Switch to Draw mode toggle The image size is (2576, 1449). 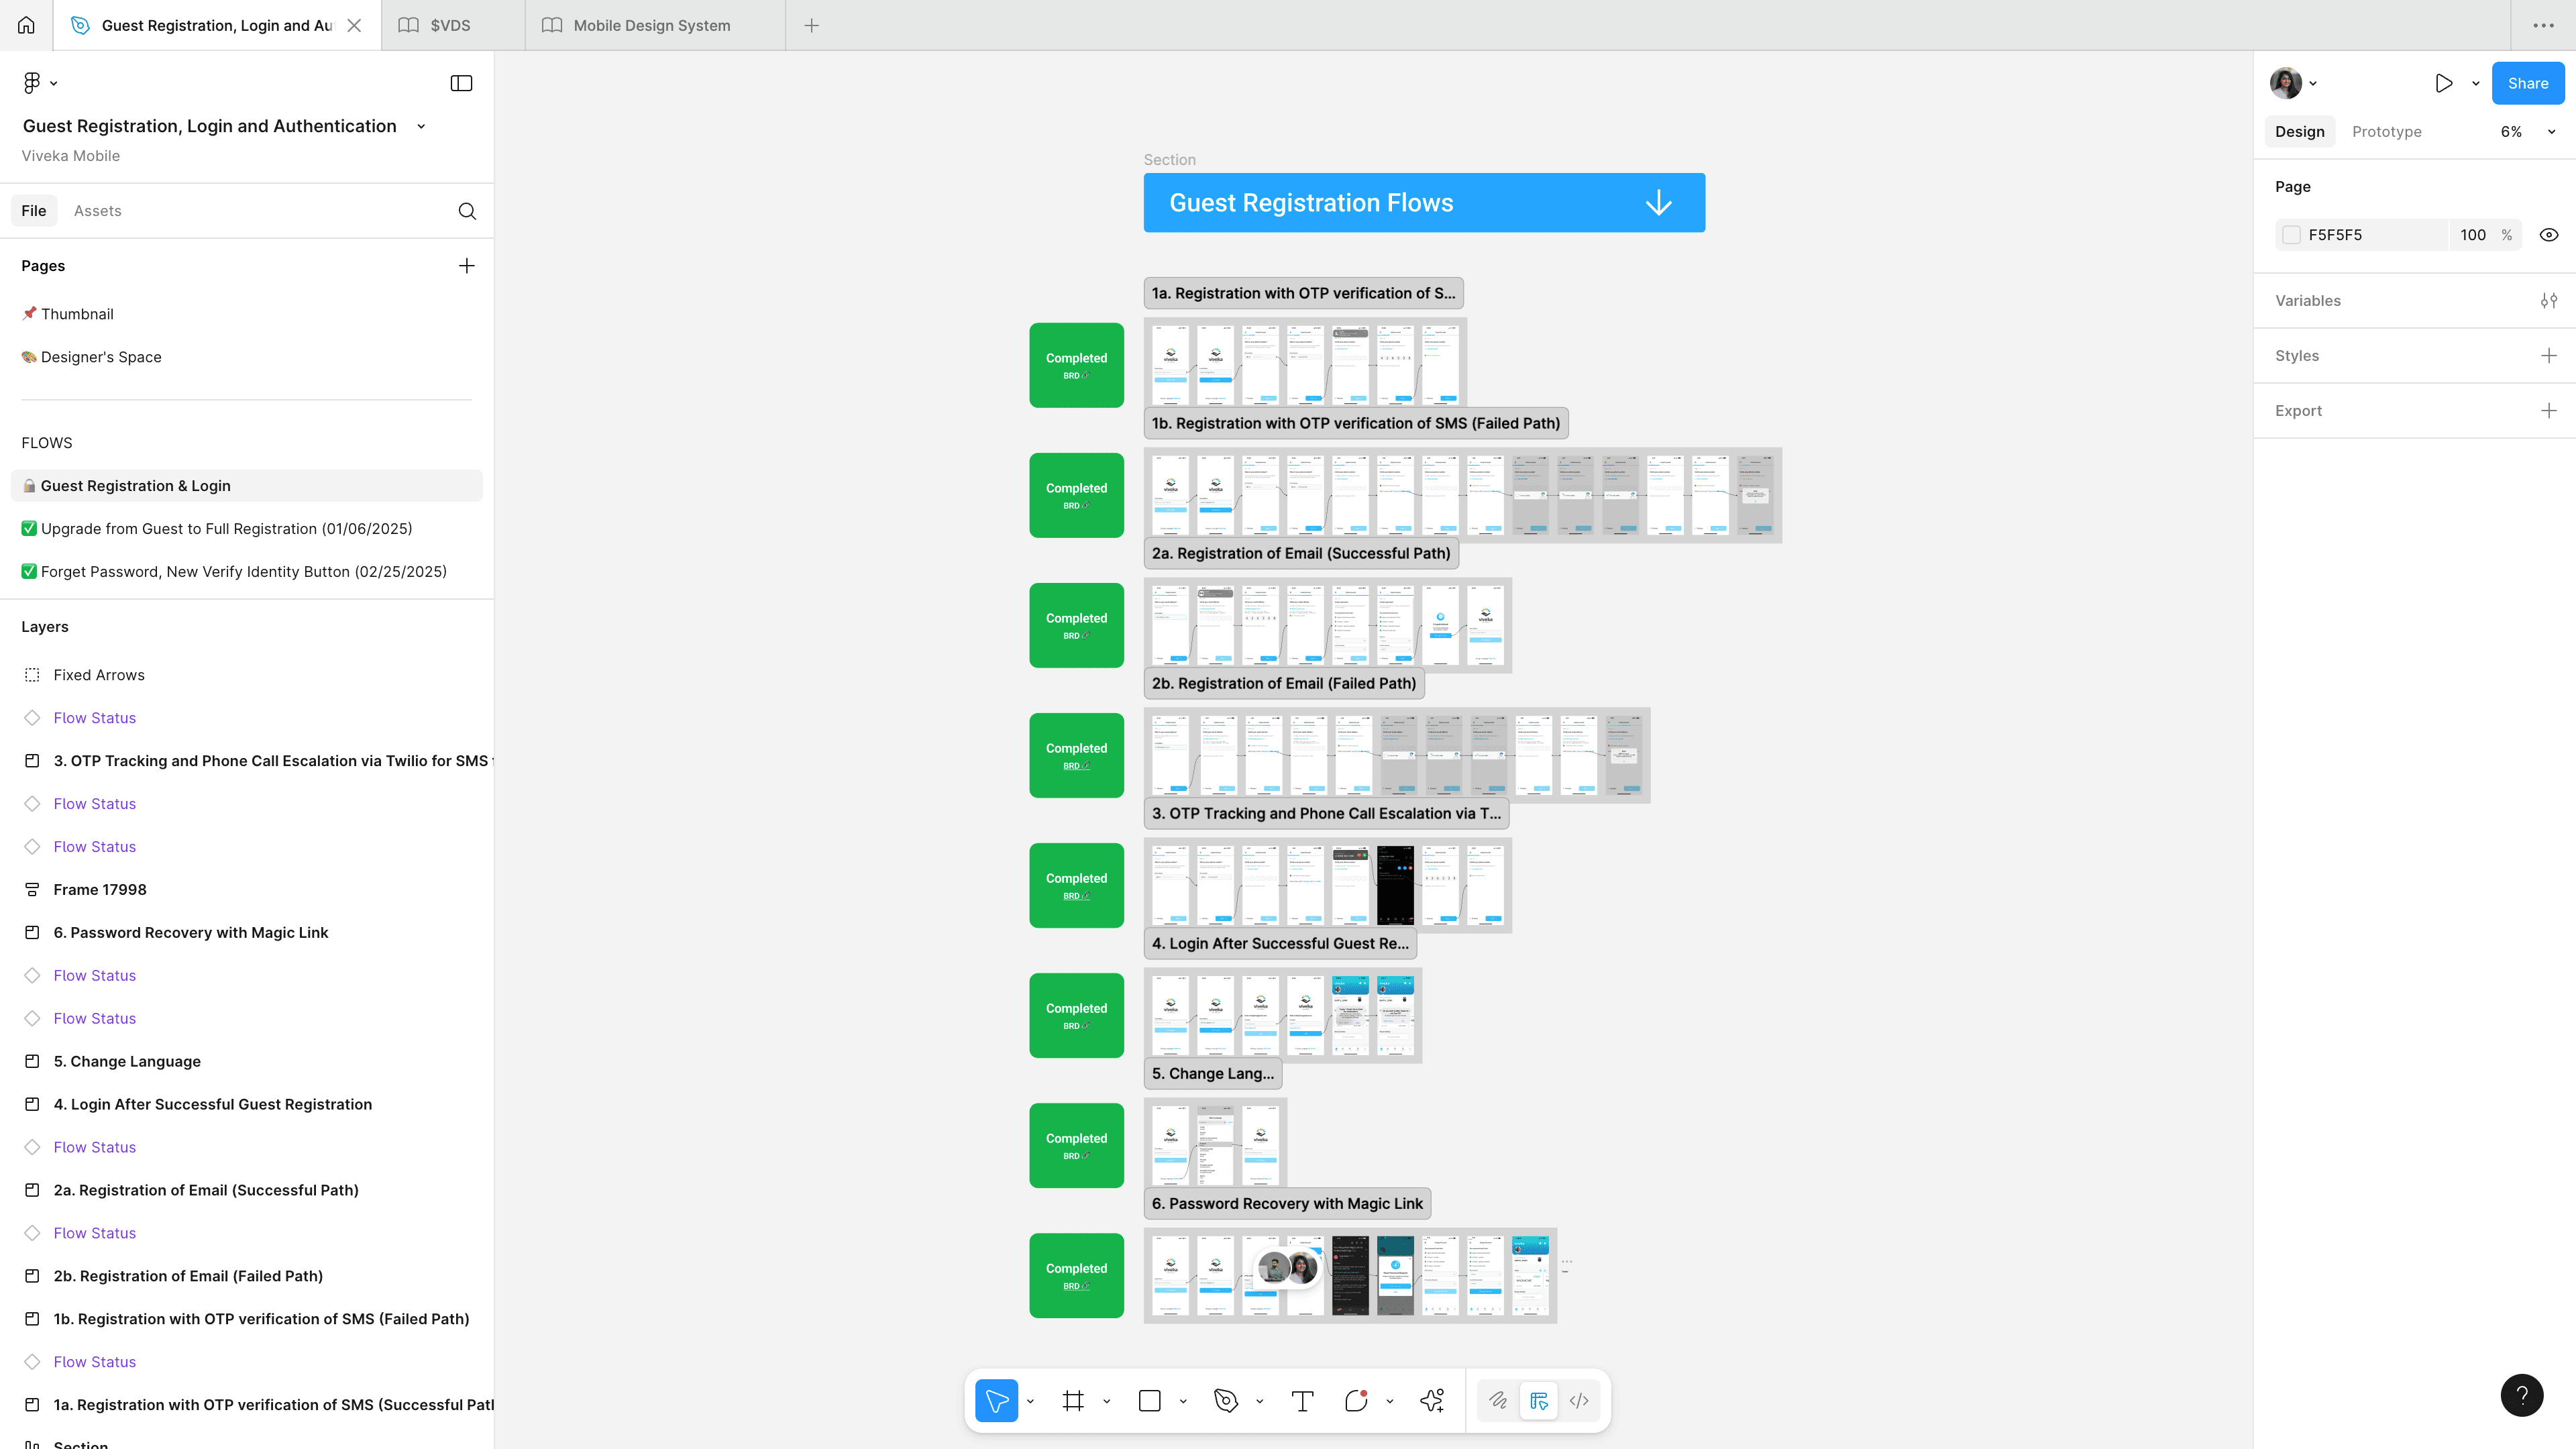click(1498, 1401)
